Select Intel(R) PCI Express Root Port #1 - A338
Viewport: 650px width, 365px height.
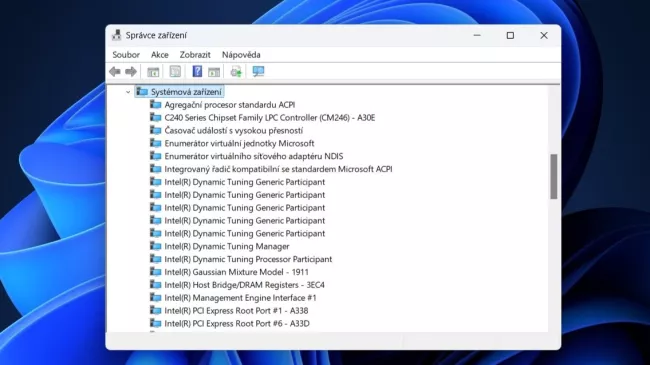click(236, 311)
